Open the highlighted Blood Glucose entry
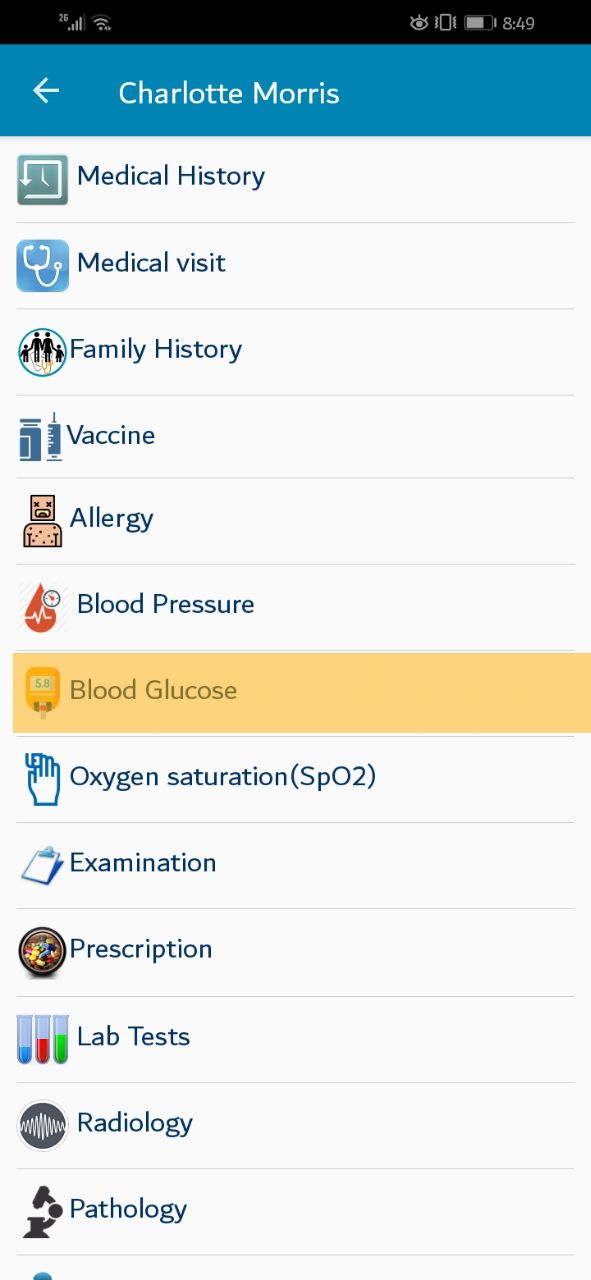The height and width of the screenshot is (1280, 591). (302, 693)
